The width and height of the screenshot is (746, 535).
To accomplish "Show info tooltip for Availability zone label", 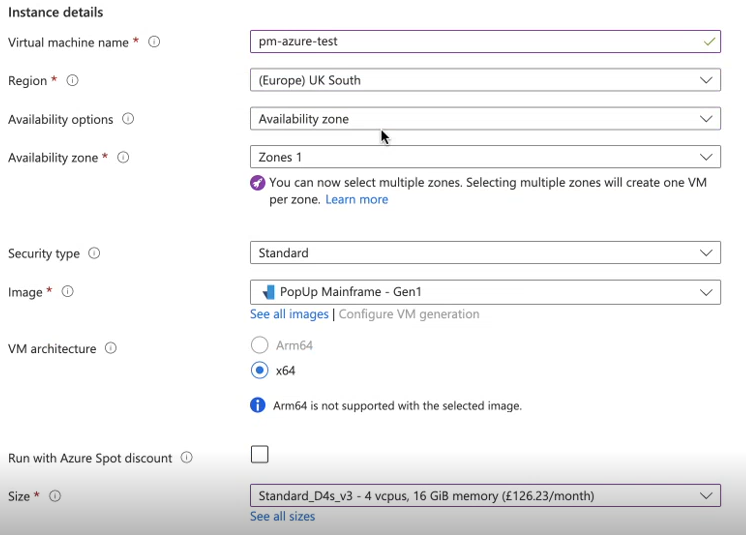I will 123,157.
